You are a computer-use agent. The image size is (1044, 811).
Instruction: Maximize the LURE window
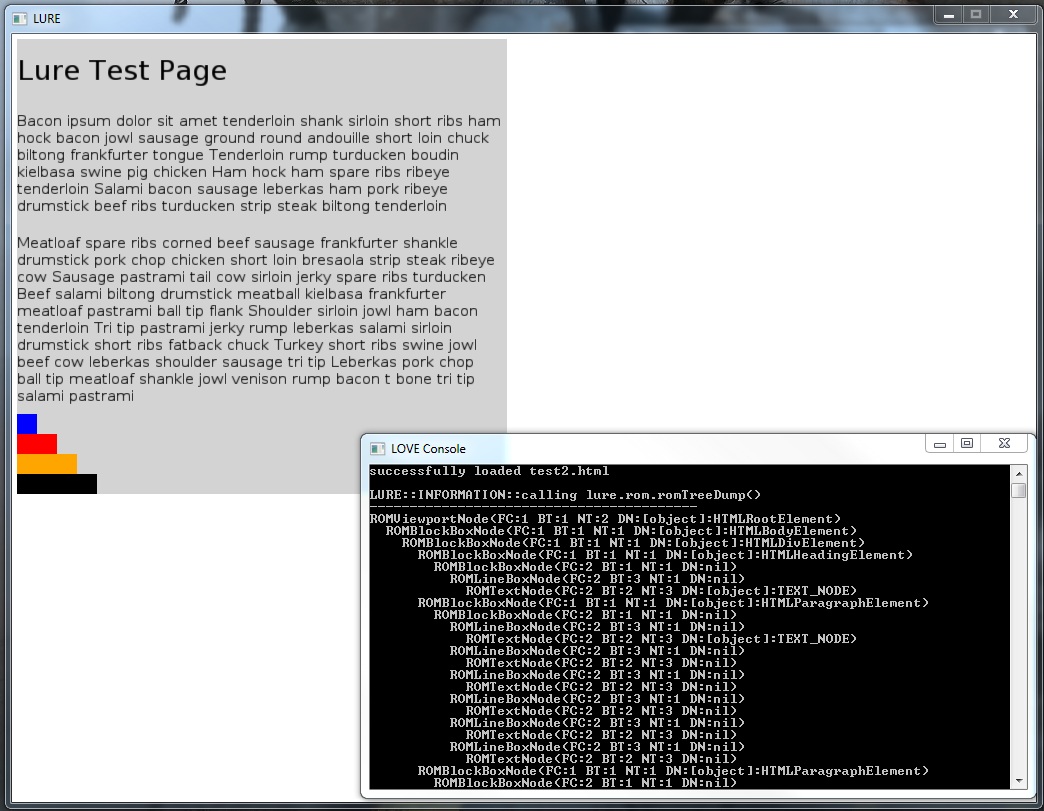click(976, 14)
